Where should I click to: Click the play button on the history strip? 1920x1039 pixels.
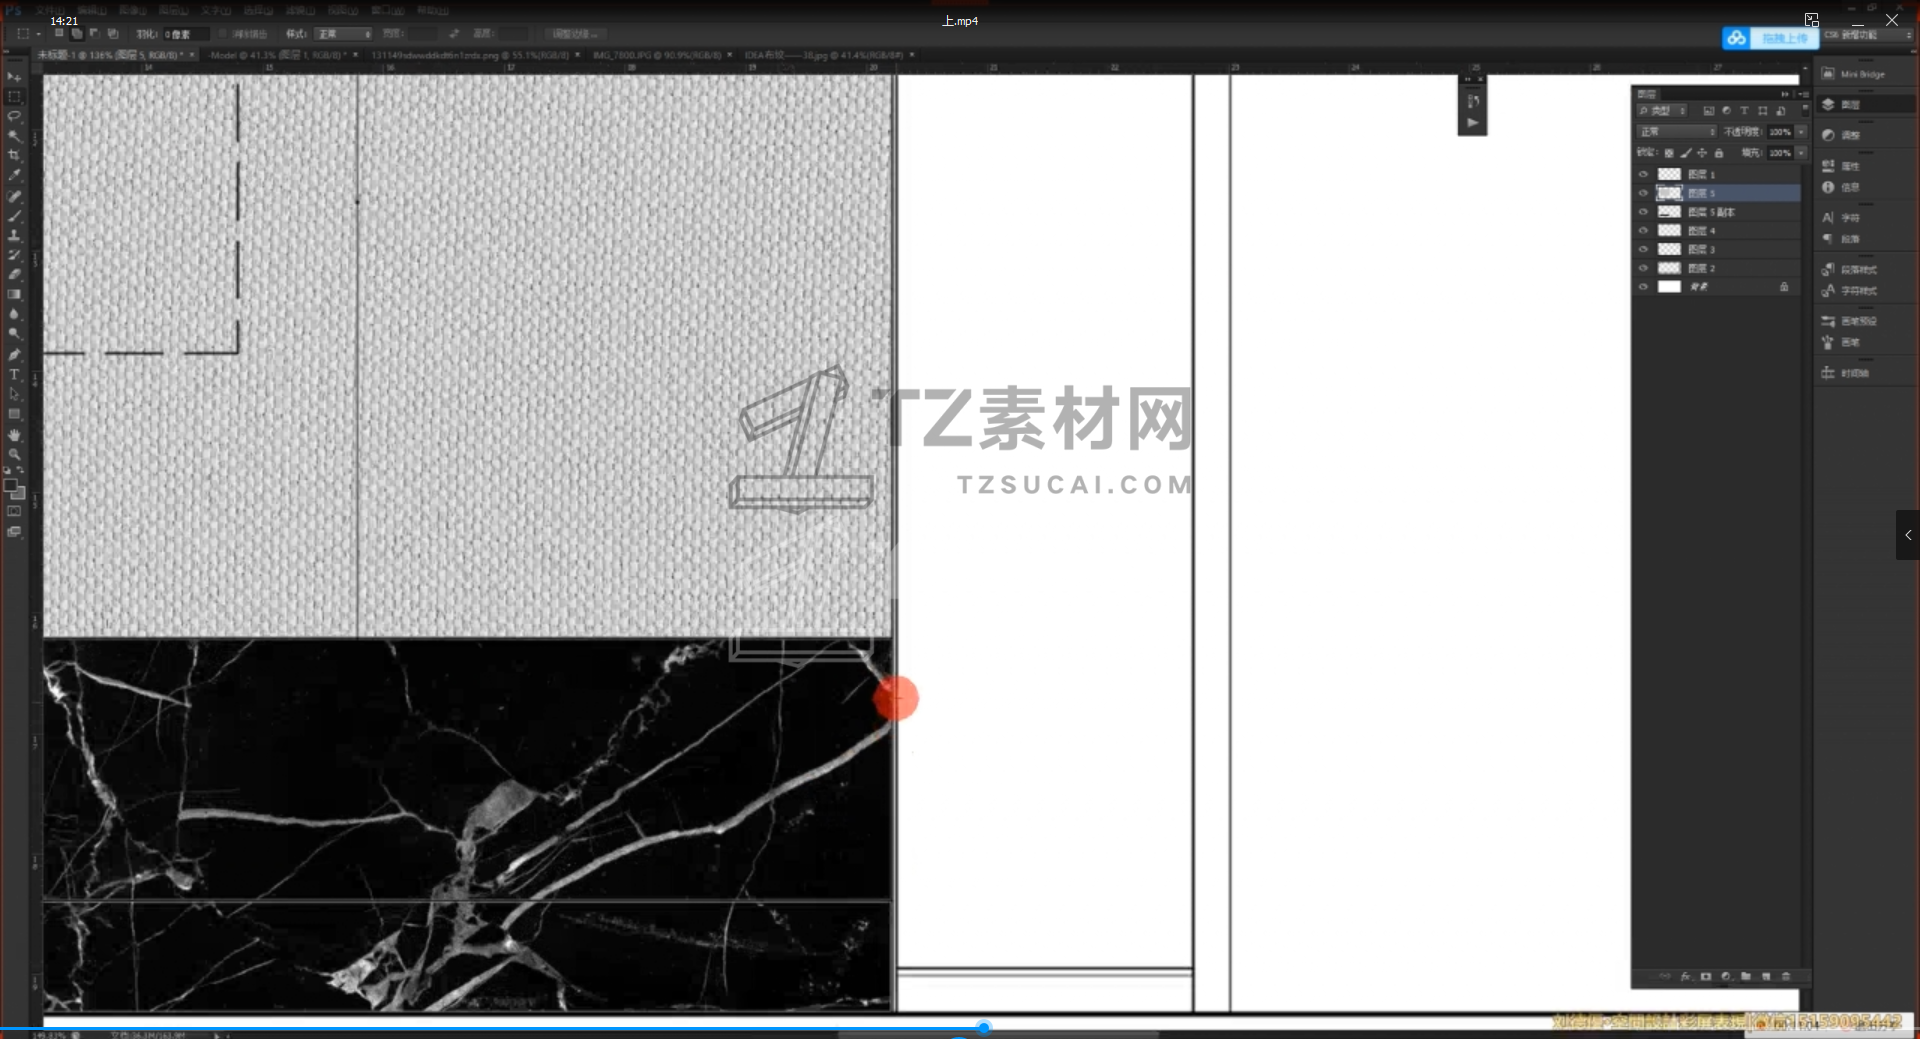click(x=1472, y=122)
